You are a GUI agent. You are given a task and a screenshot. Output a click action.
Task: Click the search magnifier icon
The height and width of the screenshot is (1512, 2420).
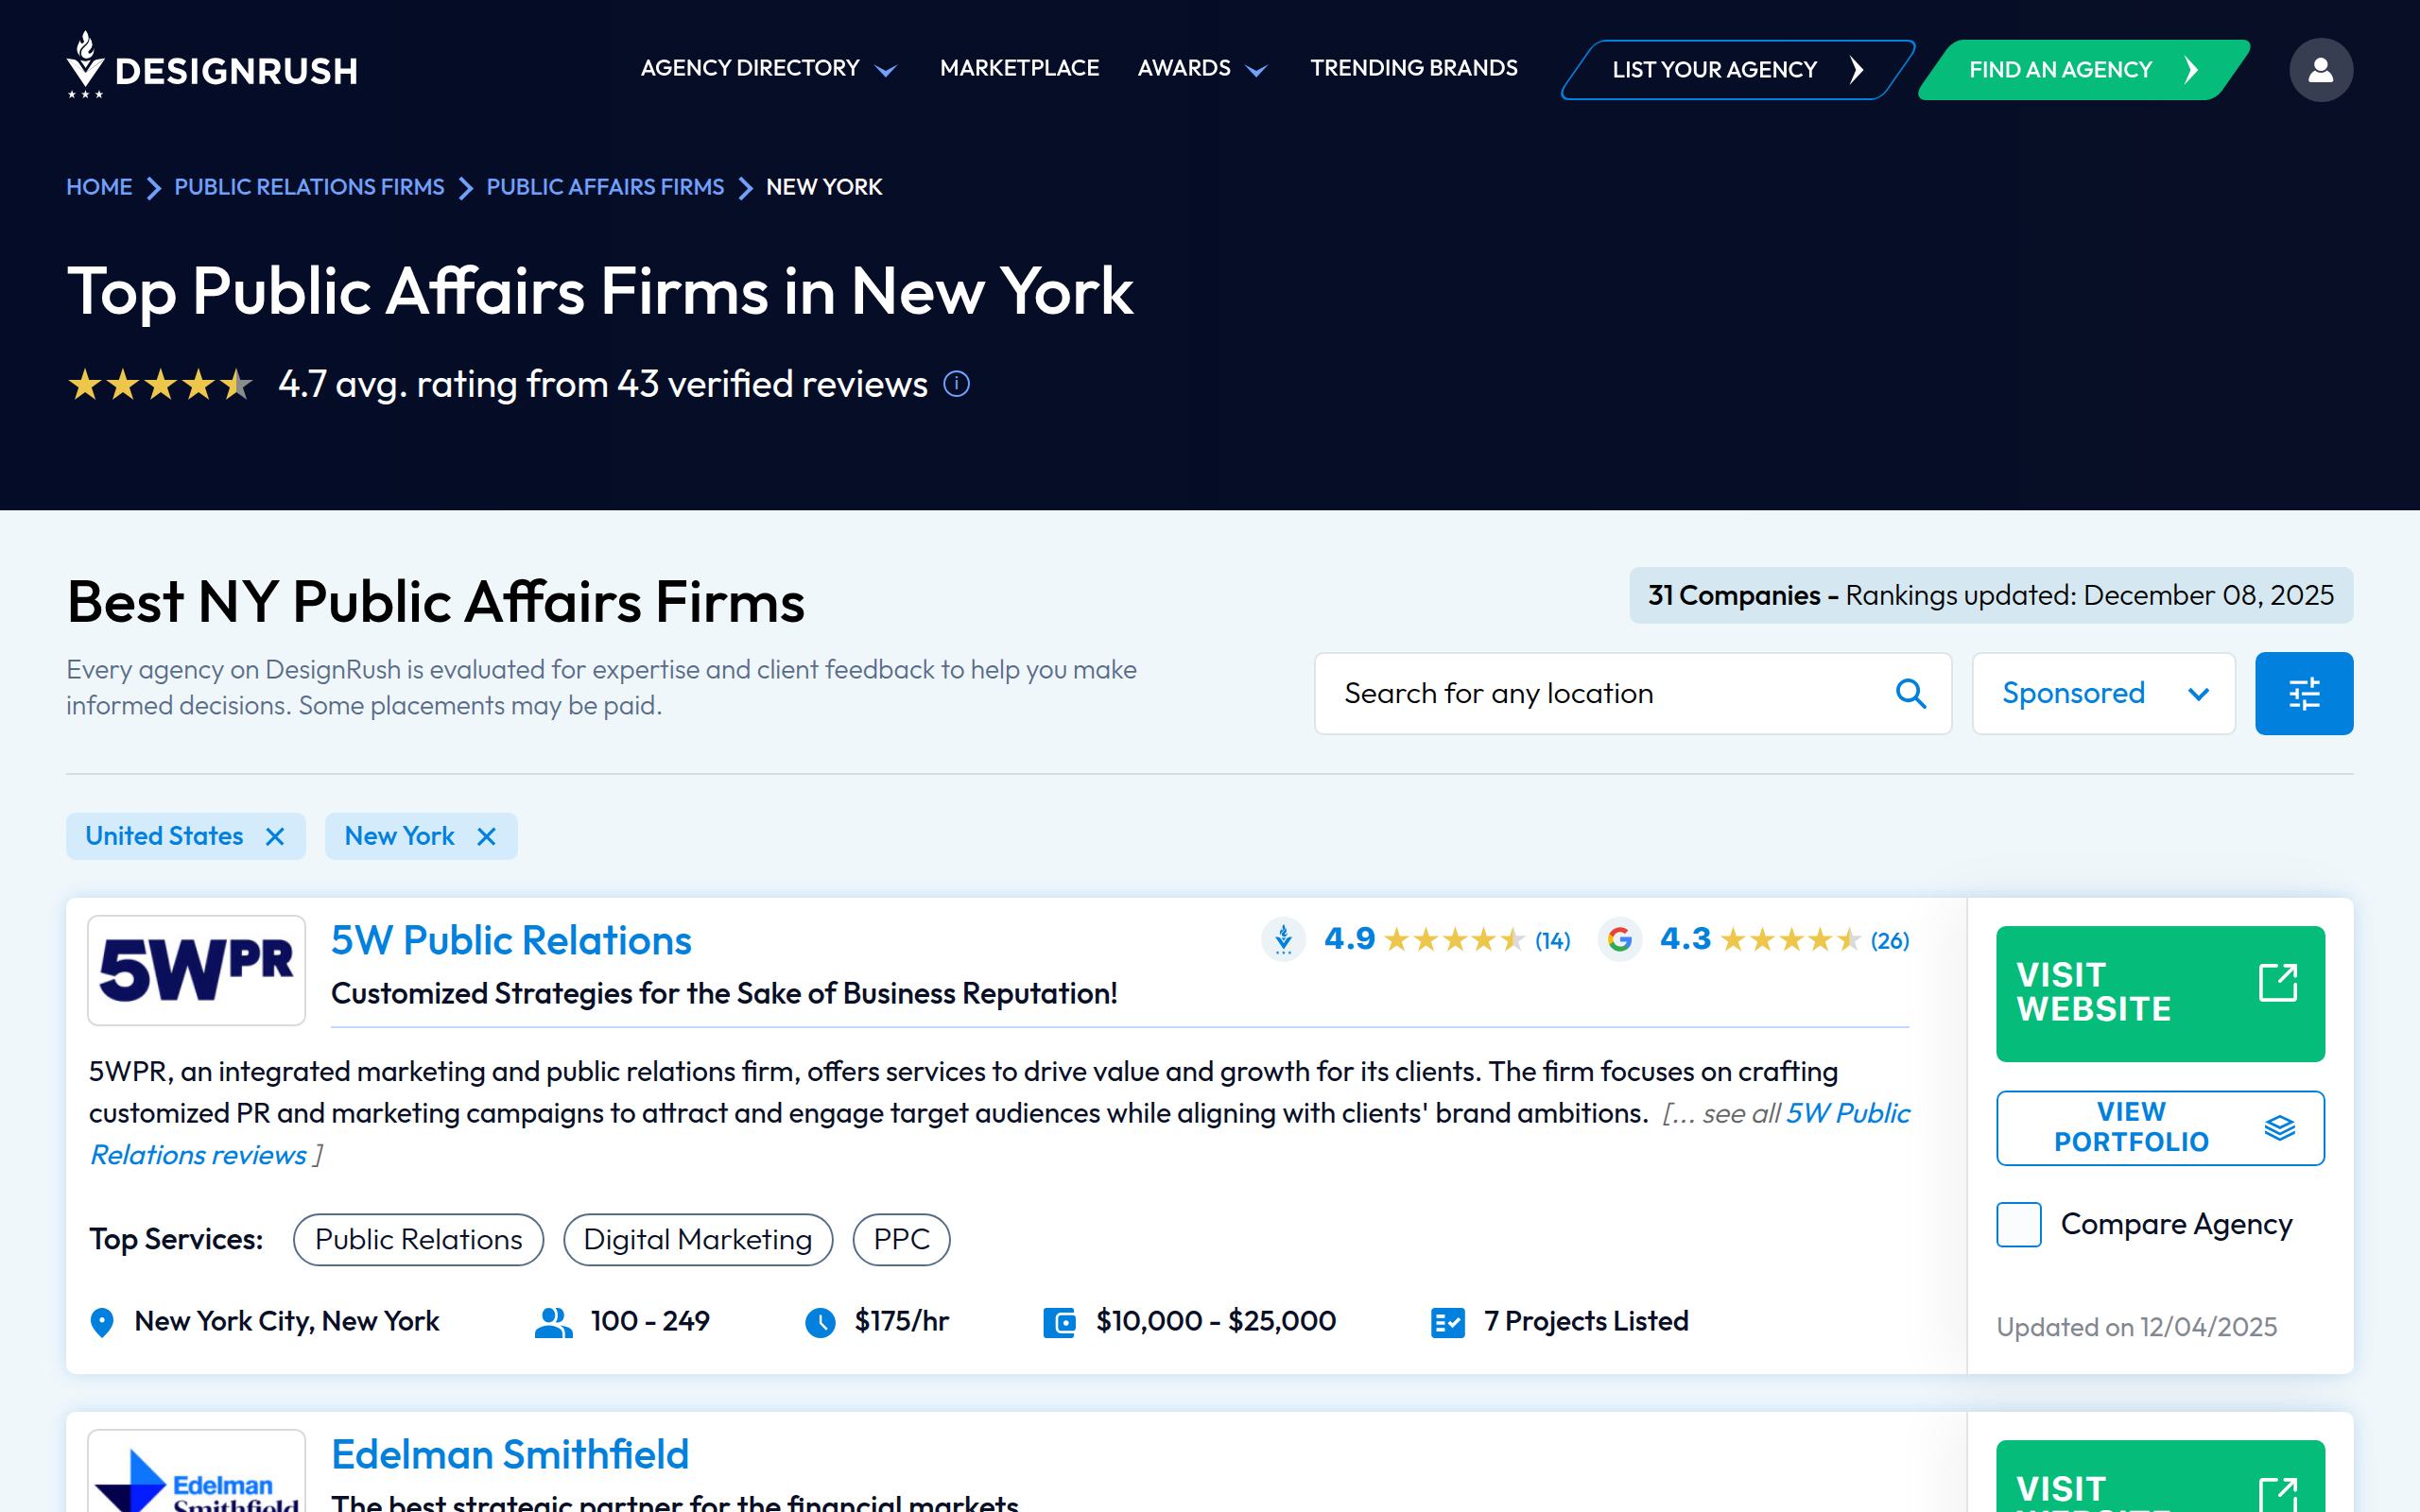1910,693
